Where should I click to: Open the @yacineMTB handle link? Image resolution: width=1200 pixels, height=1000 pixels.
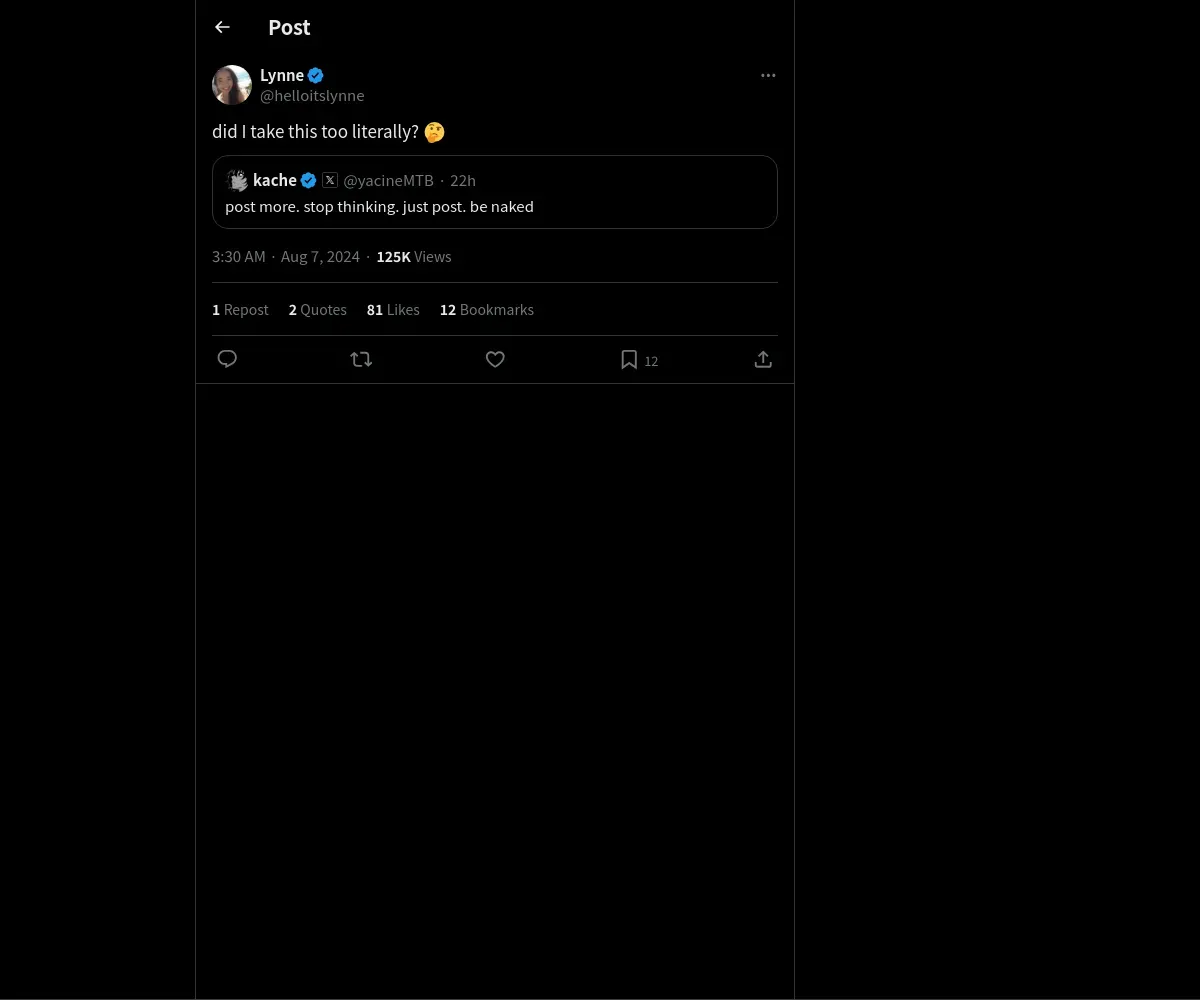388,181
